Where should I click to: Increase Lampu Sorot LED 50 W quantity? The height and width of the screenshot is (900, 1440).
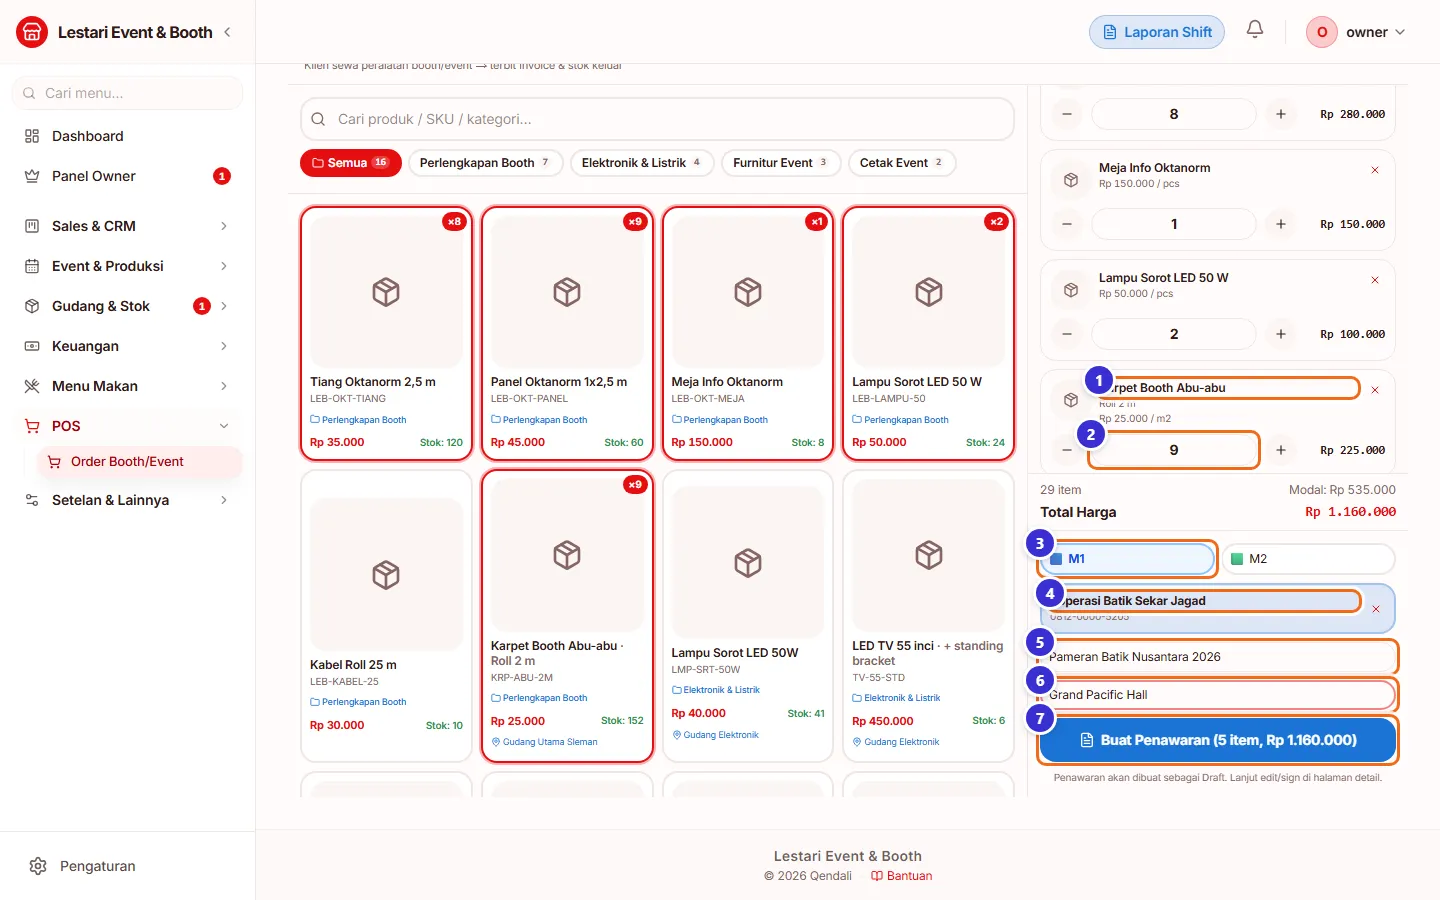click(1281, 334)
